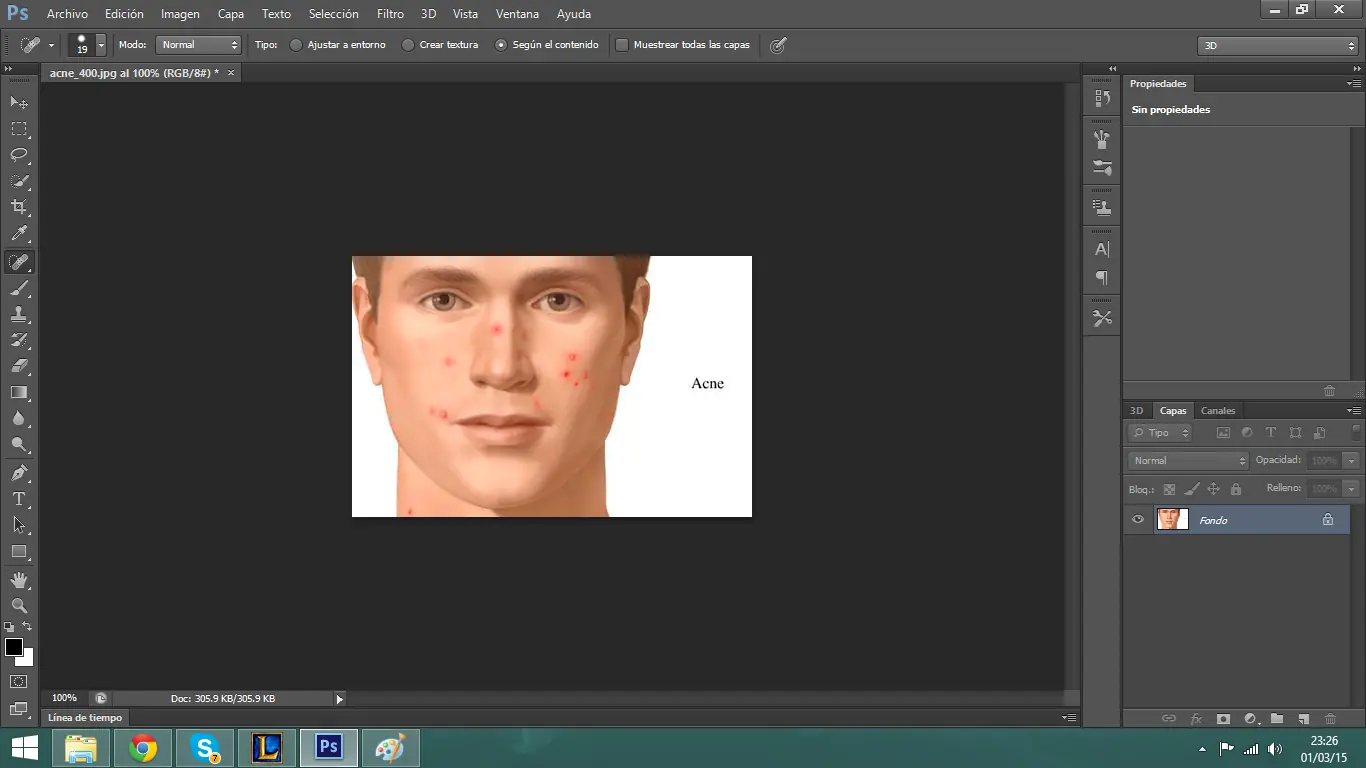The image size is (1366, 768).
Task: Select the Spot Healing Brush tool
Action: point(19,262)
